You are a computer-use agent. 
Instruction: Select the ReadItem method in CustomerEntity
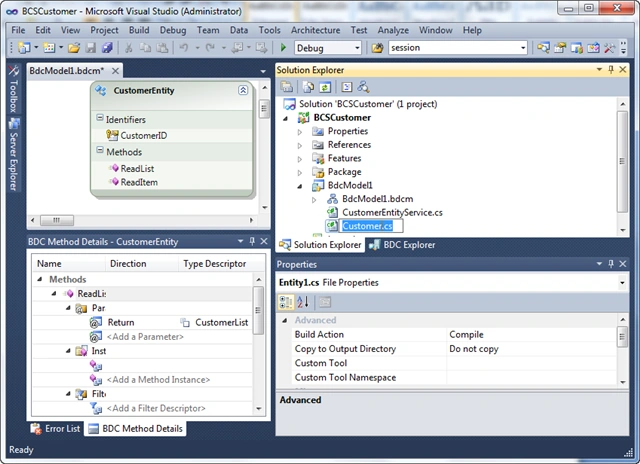[x=139, y=182]
